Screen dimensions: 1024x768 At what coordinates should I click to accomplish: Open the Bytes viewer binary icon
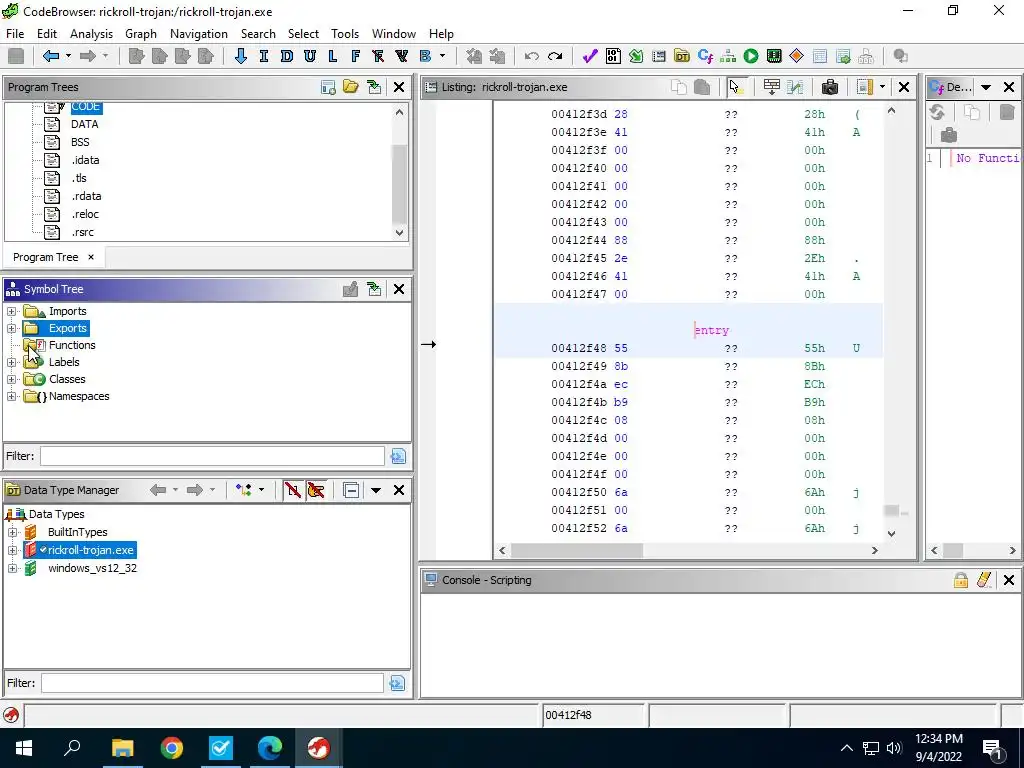click(x=613, y=56)
